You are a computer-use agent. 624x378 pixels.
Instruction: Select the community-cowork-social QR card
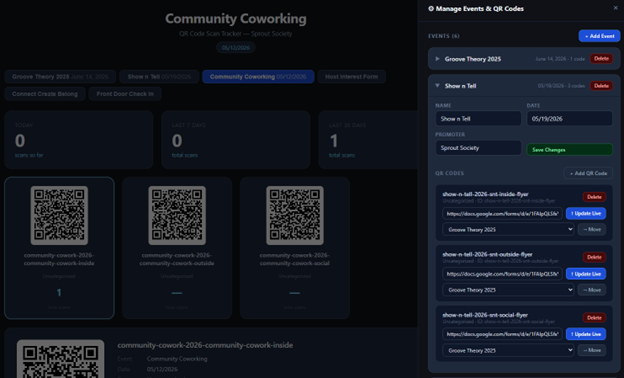[295, 248]
